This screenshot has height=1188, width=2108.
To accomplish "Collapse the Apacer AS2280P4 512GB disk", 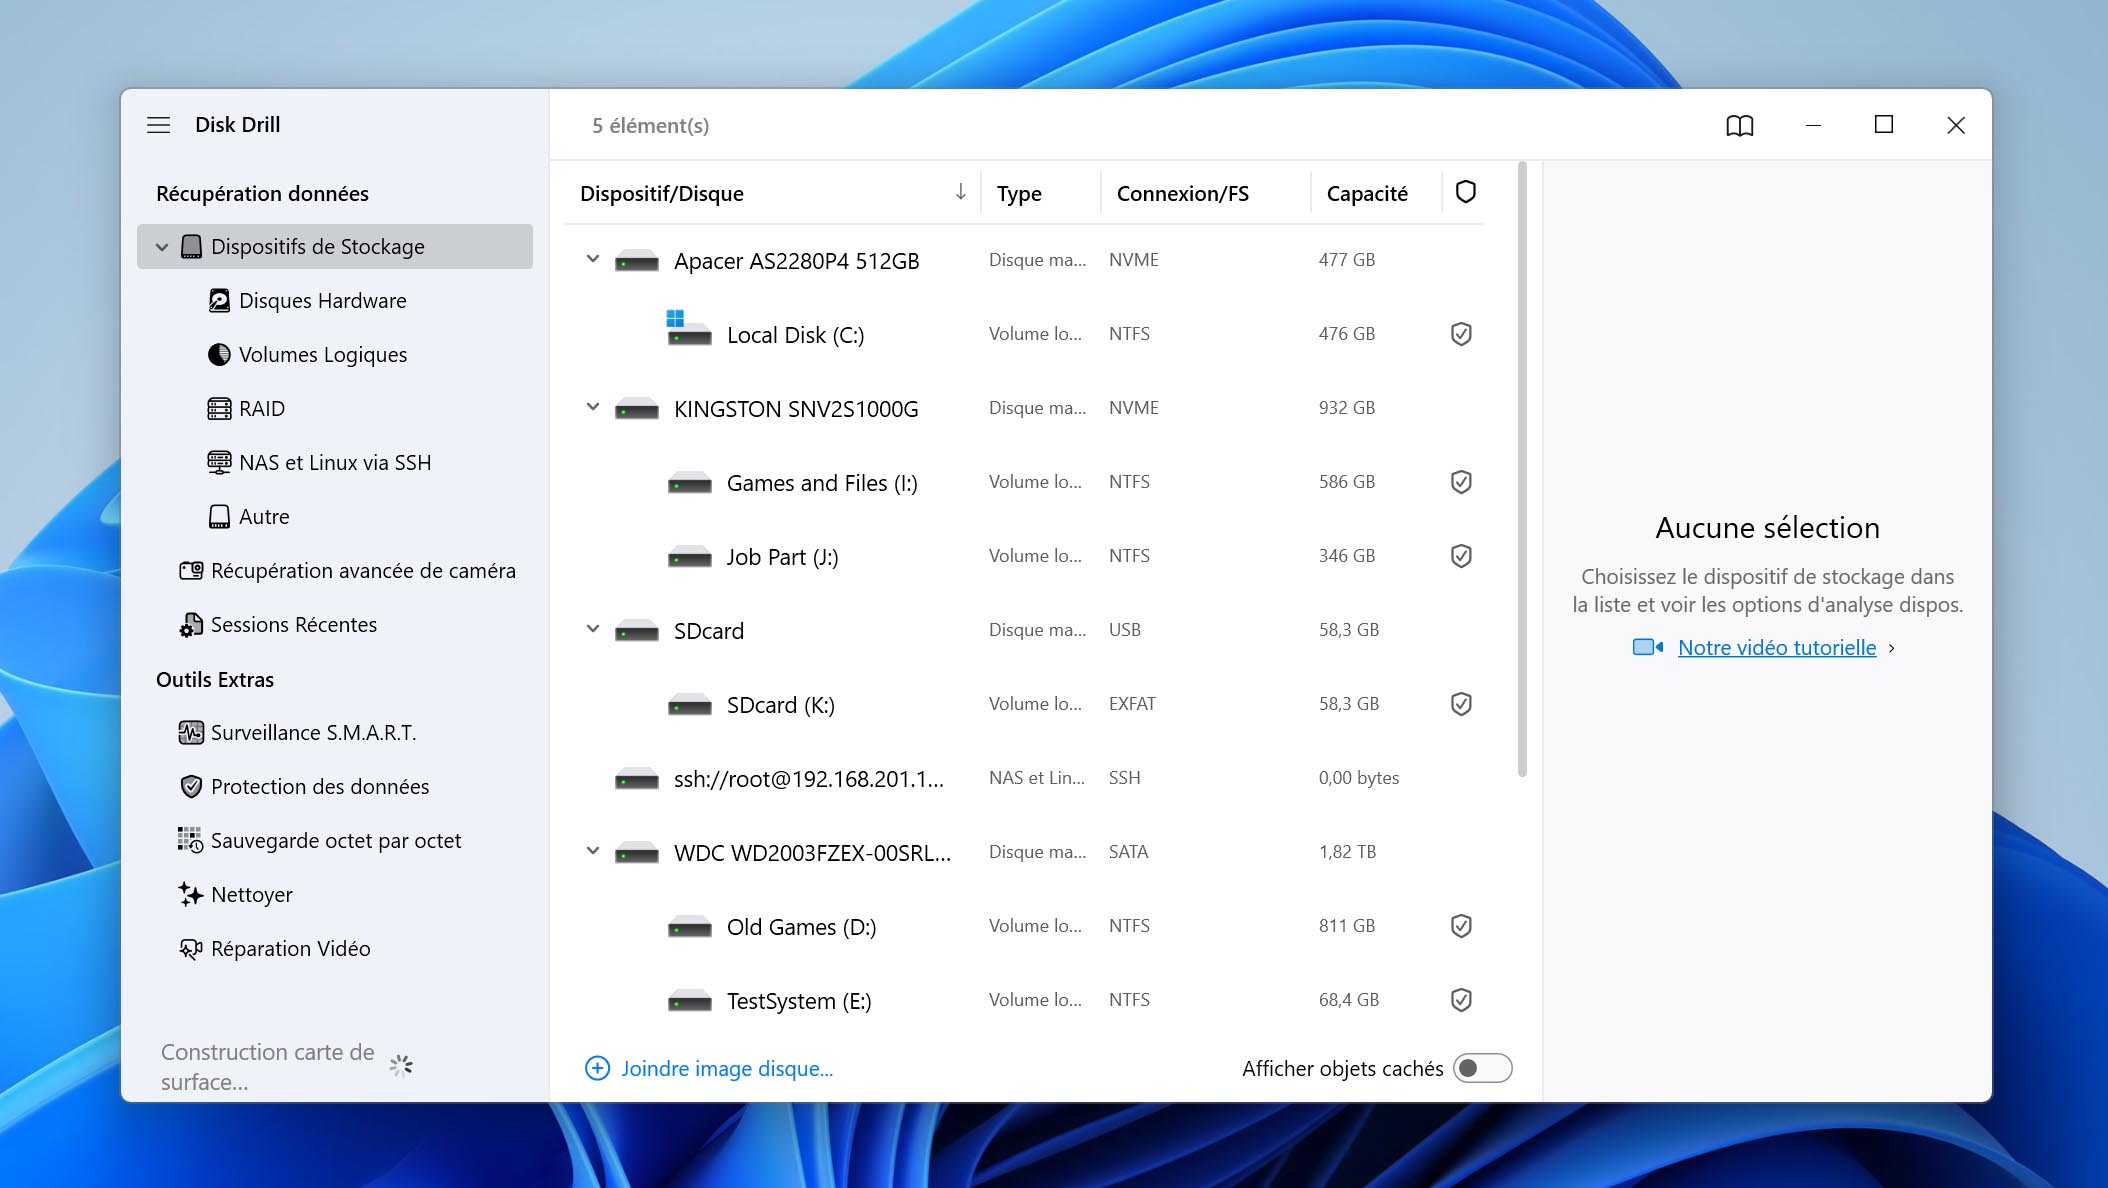I will point(593,259).
